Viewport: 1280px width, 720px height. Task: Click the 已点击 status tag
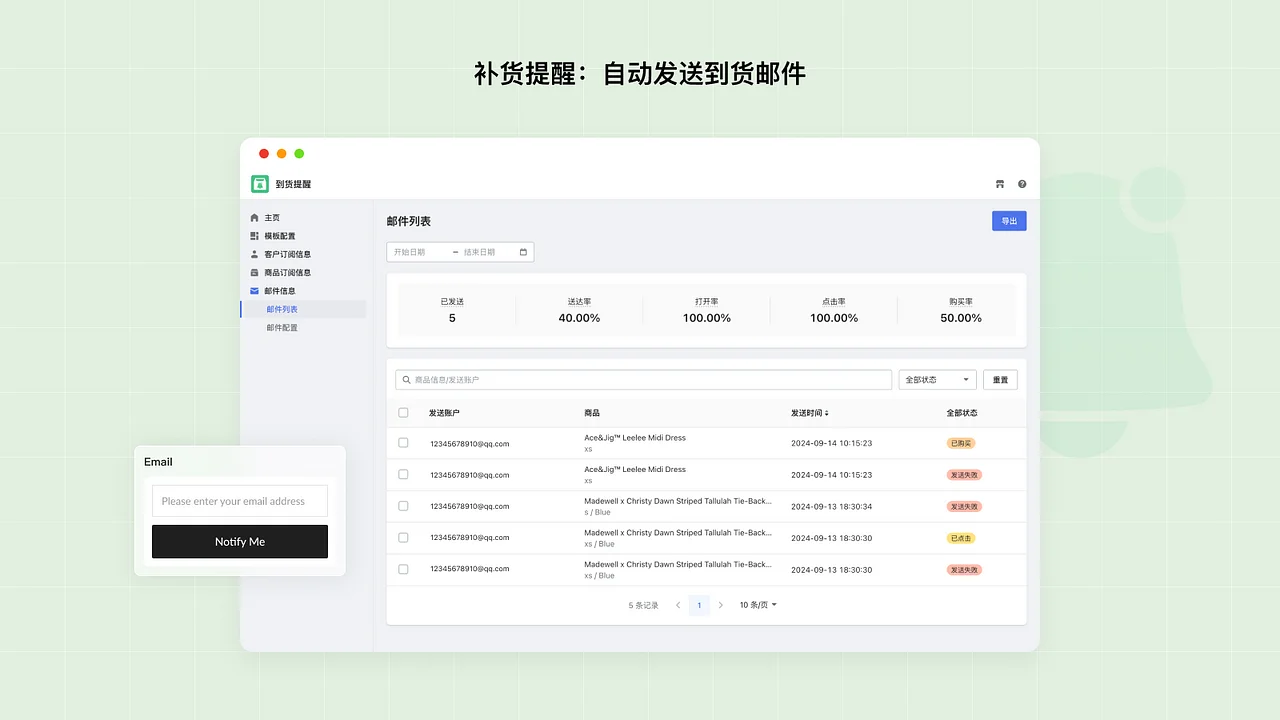click(x=961, y=538)
